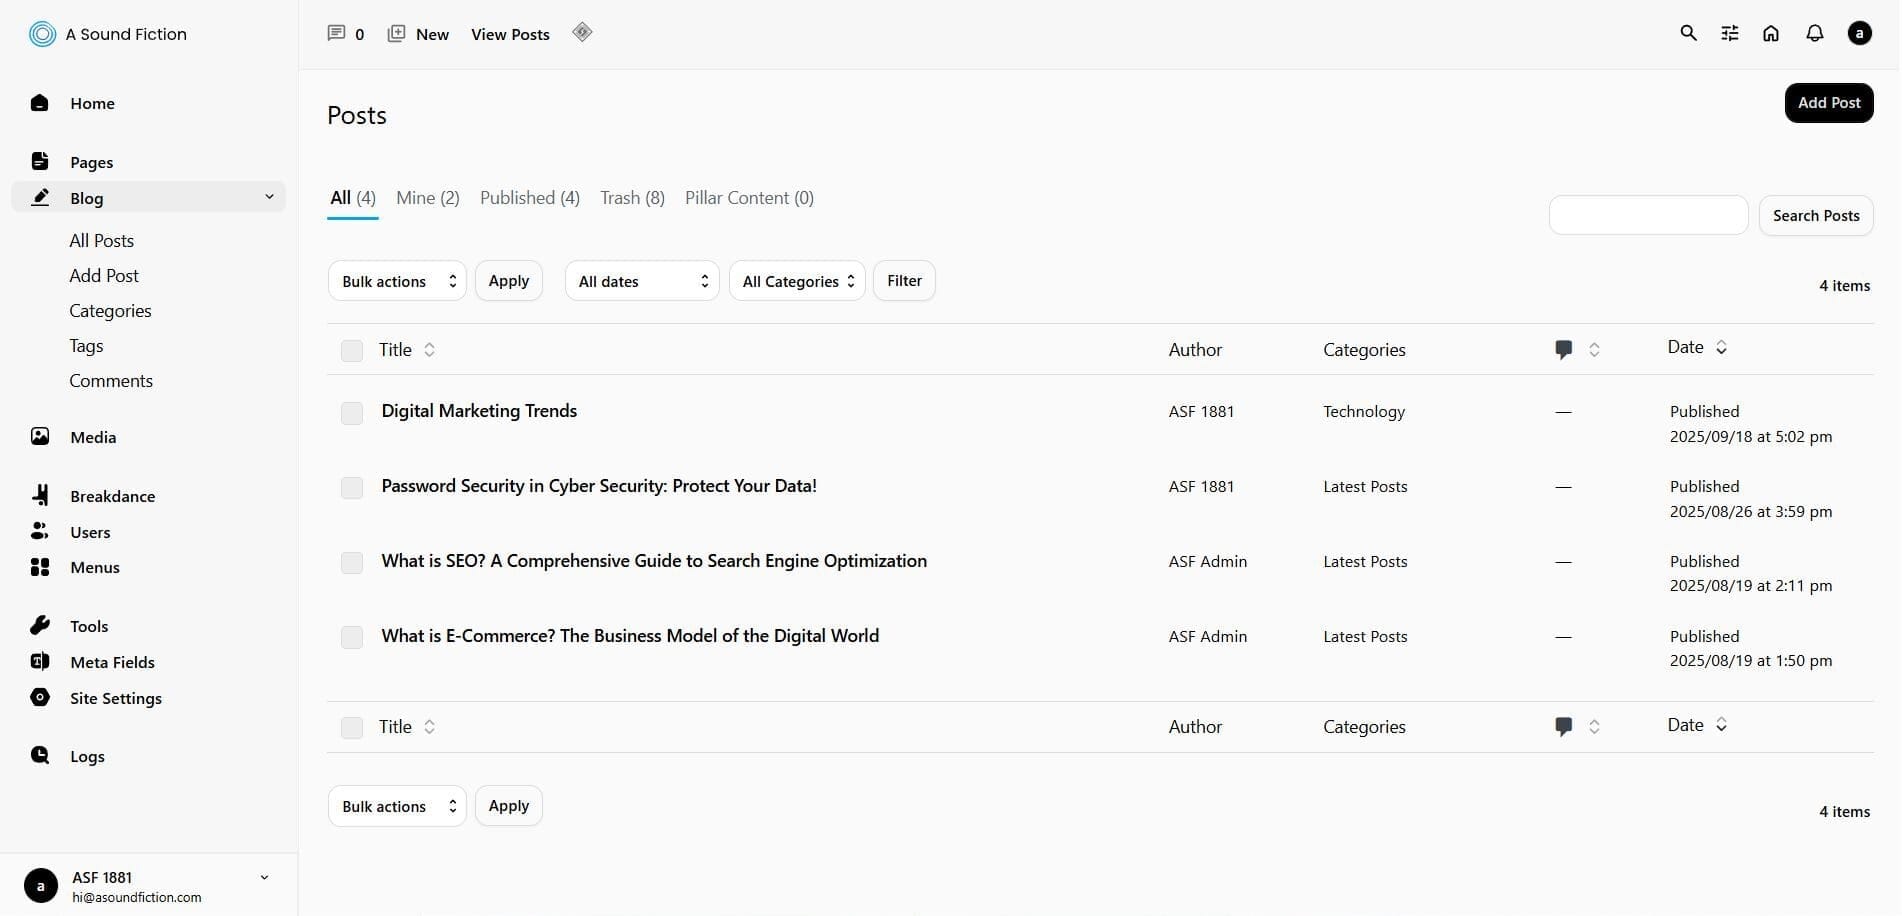Open the All Categories dropdown
The image size is (1902, 916).
tap(797, 281)
